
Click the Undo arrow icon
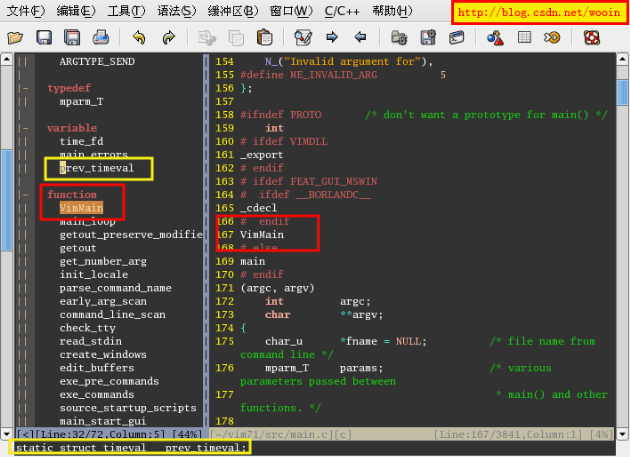[139, 38]
